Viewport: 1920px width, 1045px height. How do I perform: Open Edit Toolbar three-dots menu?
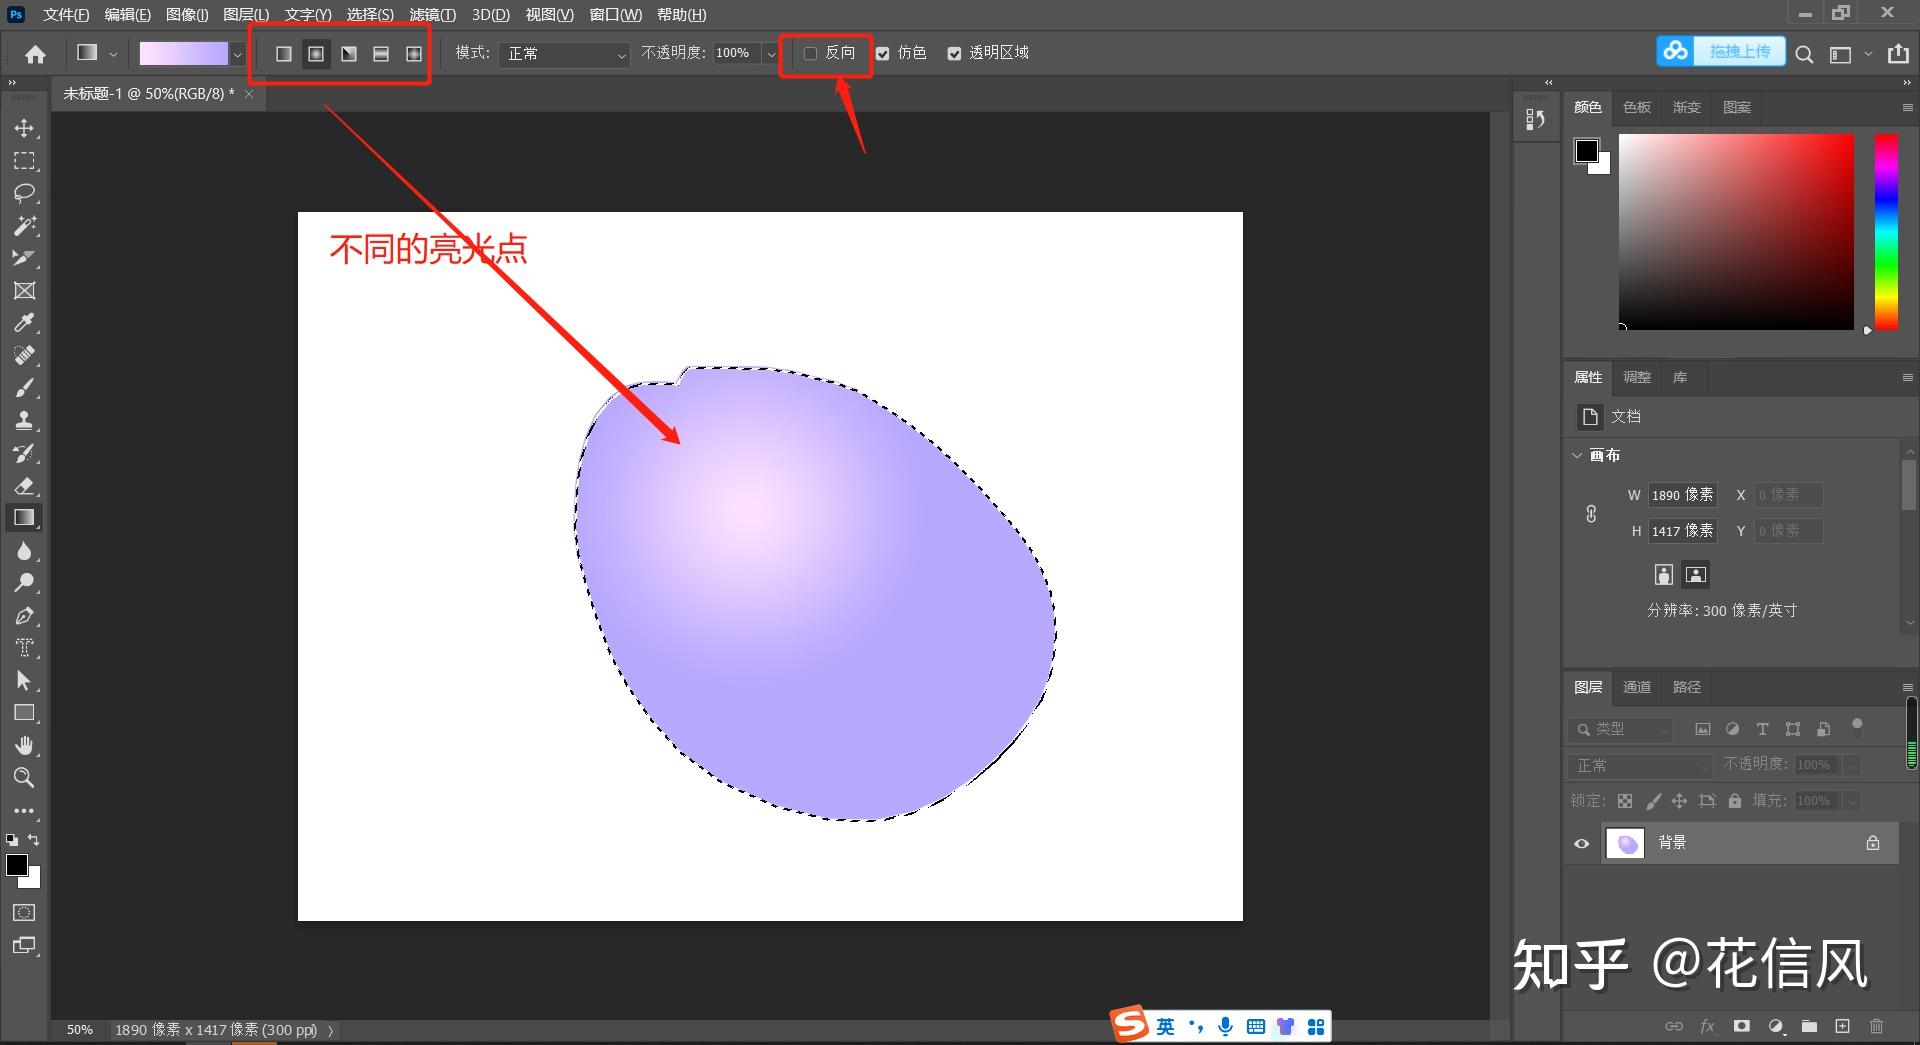pyautogui.click(x=24, y=811)
